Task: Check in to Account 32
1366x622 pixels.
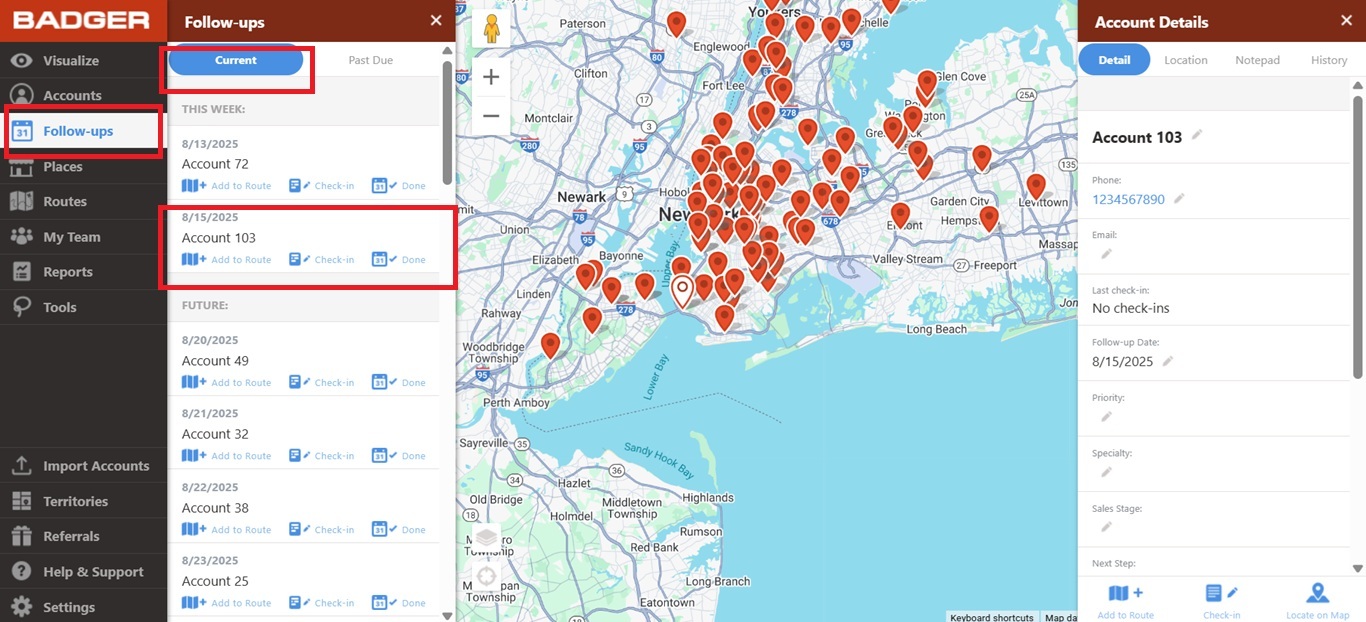Action: point(322,456)
